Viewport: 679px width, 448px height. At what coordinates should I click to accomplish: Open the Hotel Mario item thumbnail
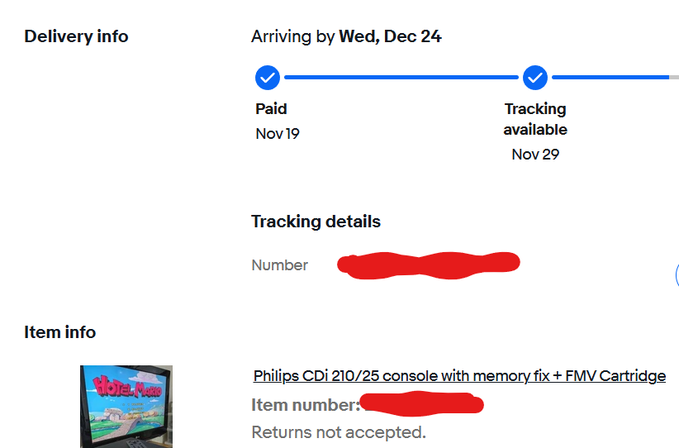tap(126, 406)
